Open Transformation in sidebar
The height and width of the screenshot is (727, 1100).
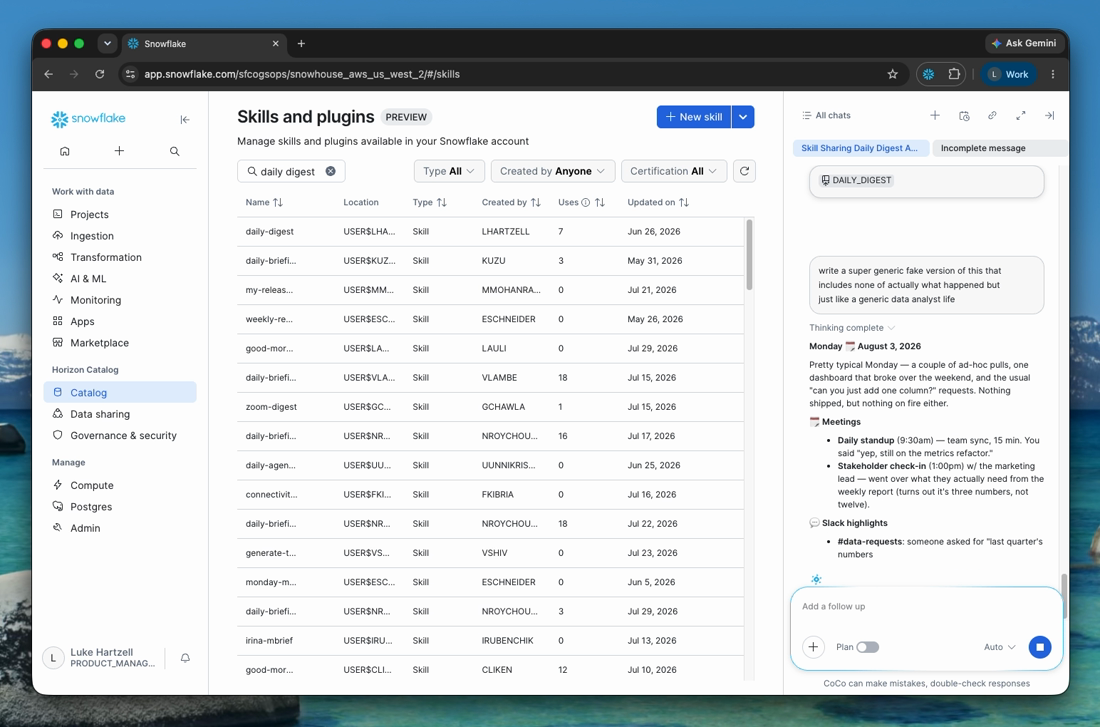(x=119, y=257)
